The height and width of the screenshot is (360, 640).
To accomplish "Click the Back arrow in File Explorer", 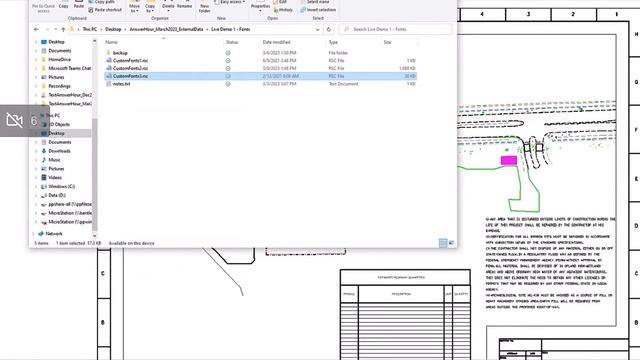I will (x=36, y=29).
